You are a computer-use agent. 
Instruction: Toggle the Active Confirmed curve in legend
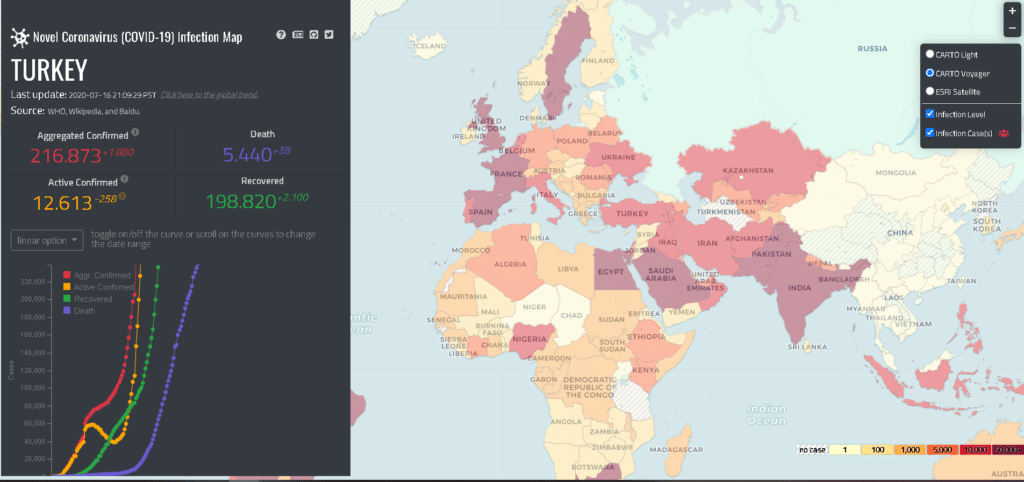point(98,287)
